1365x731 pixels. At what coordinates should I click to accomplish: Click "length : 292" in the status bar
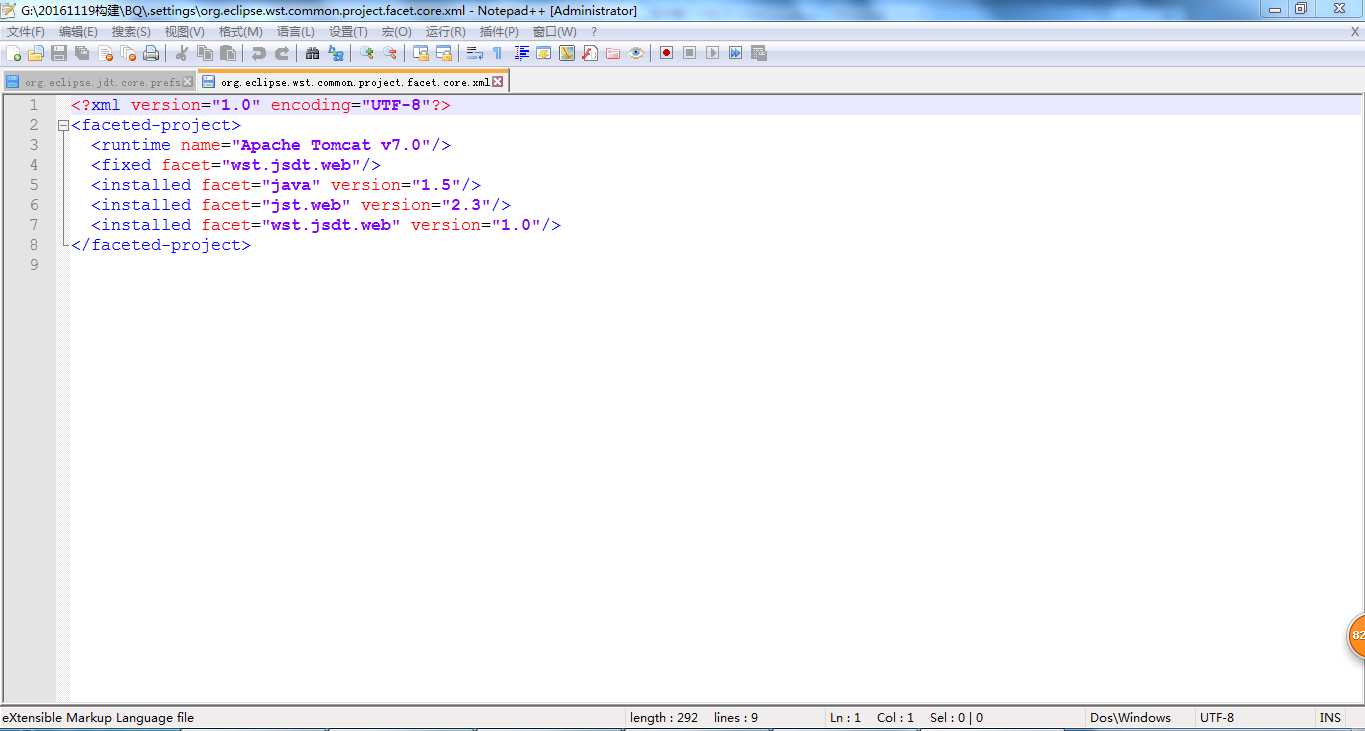click(664, 718)
